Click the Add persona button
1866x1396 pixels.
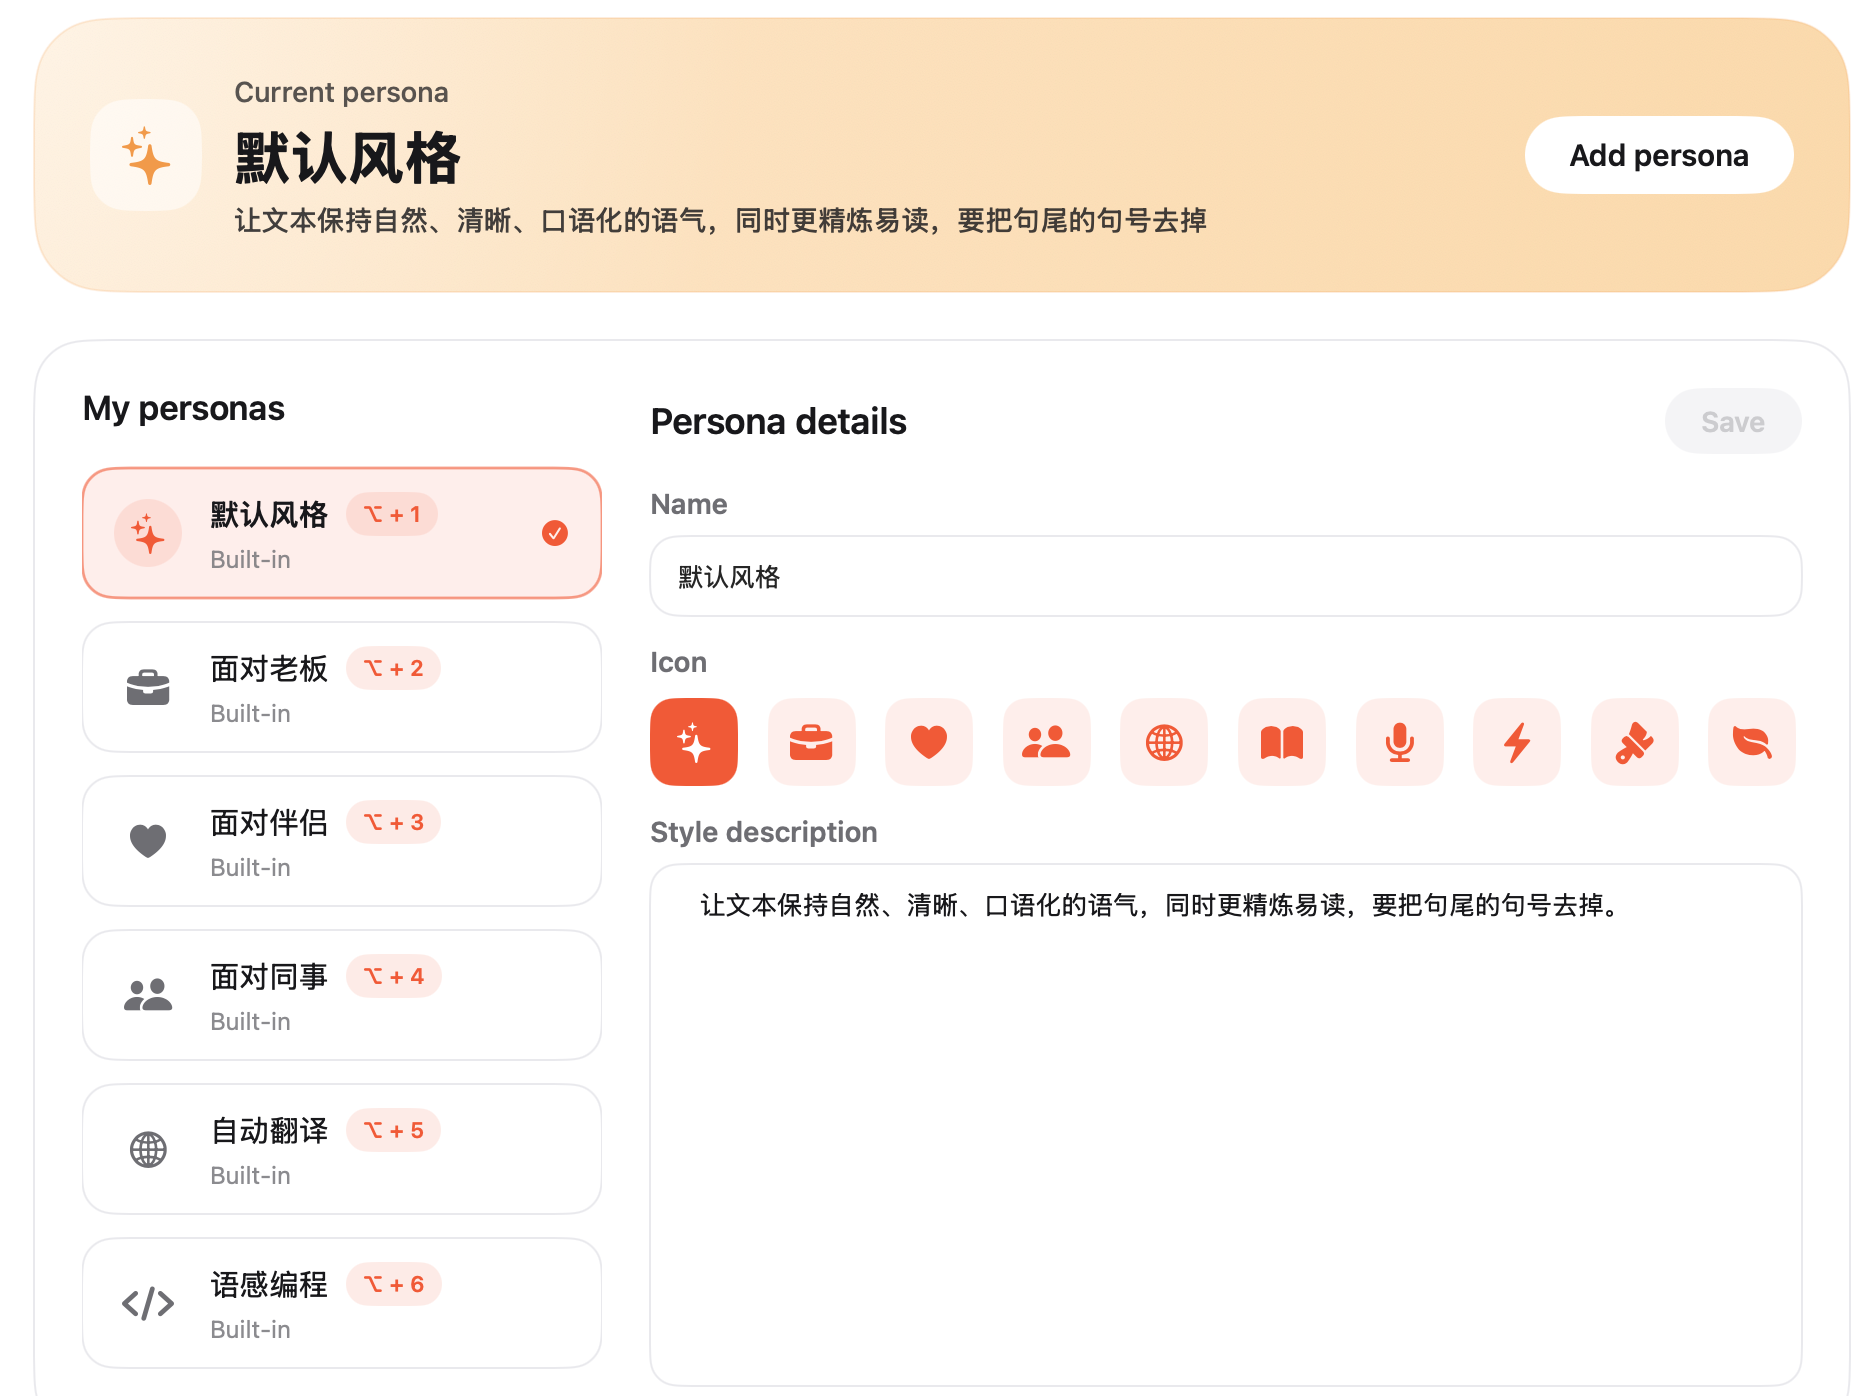(1658, 155)
